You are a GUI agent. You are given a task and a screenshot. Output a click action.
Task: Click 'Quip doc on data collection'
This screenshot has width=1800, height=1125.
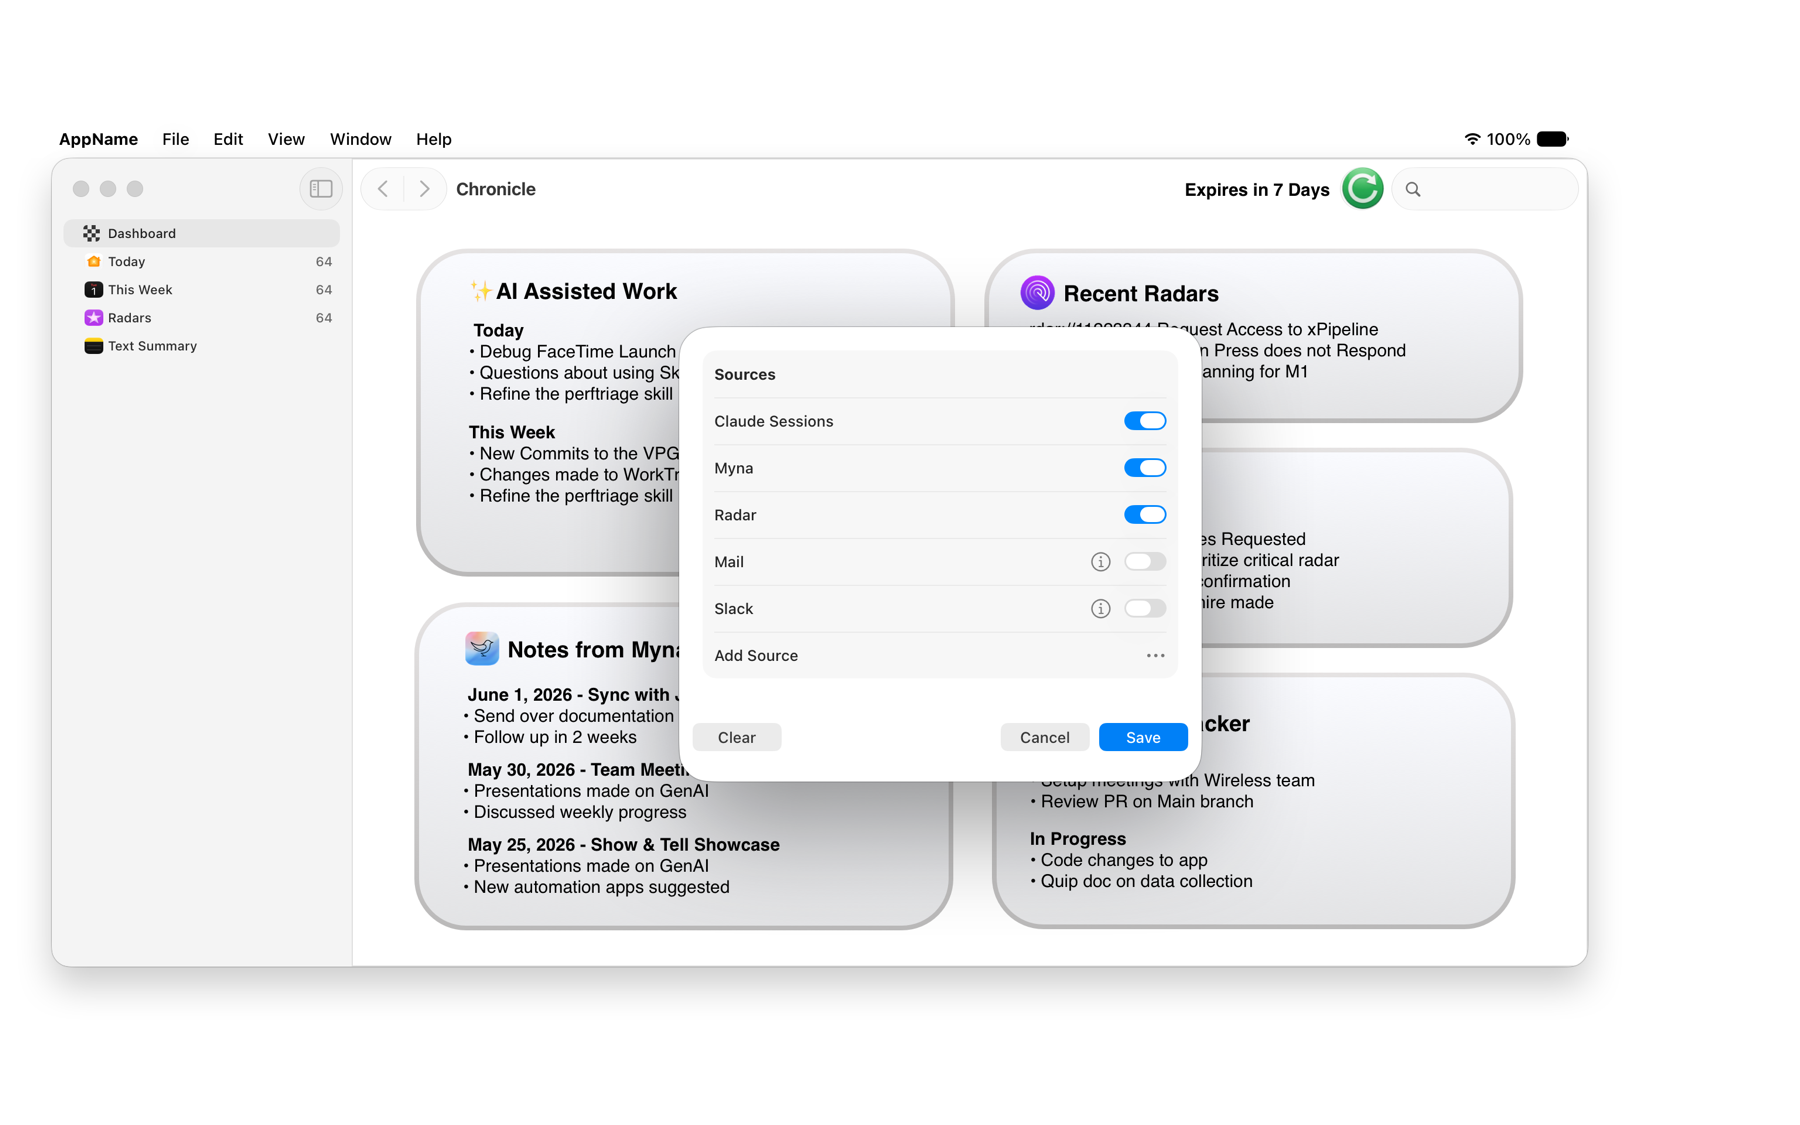[x=1141, y=881]
